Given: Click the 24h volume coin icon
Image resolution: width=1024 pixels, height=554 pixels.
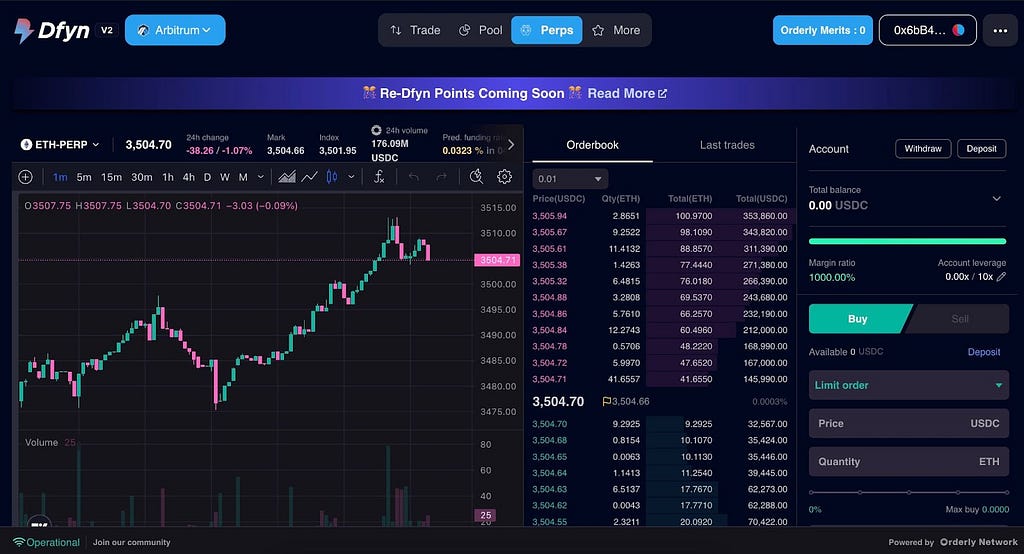Looking at the screenshot, I should point(376,130).
